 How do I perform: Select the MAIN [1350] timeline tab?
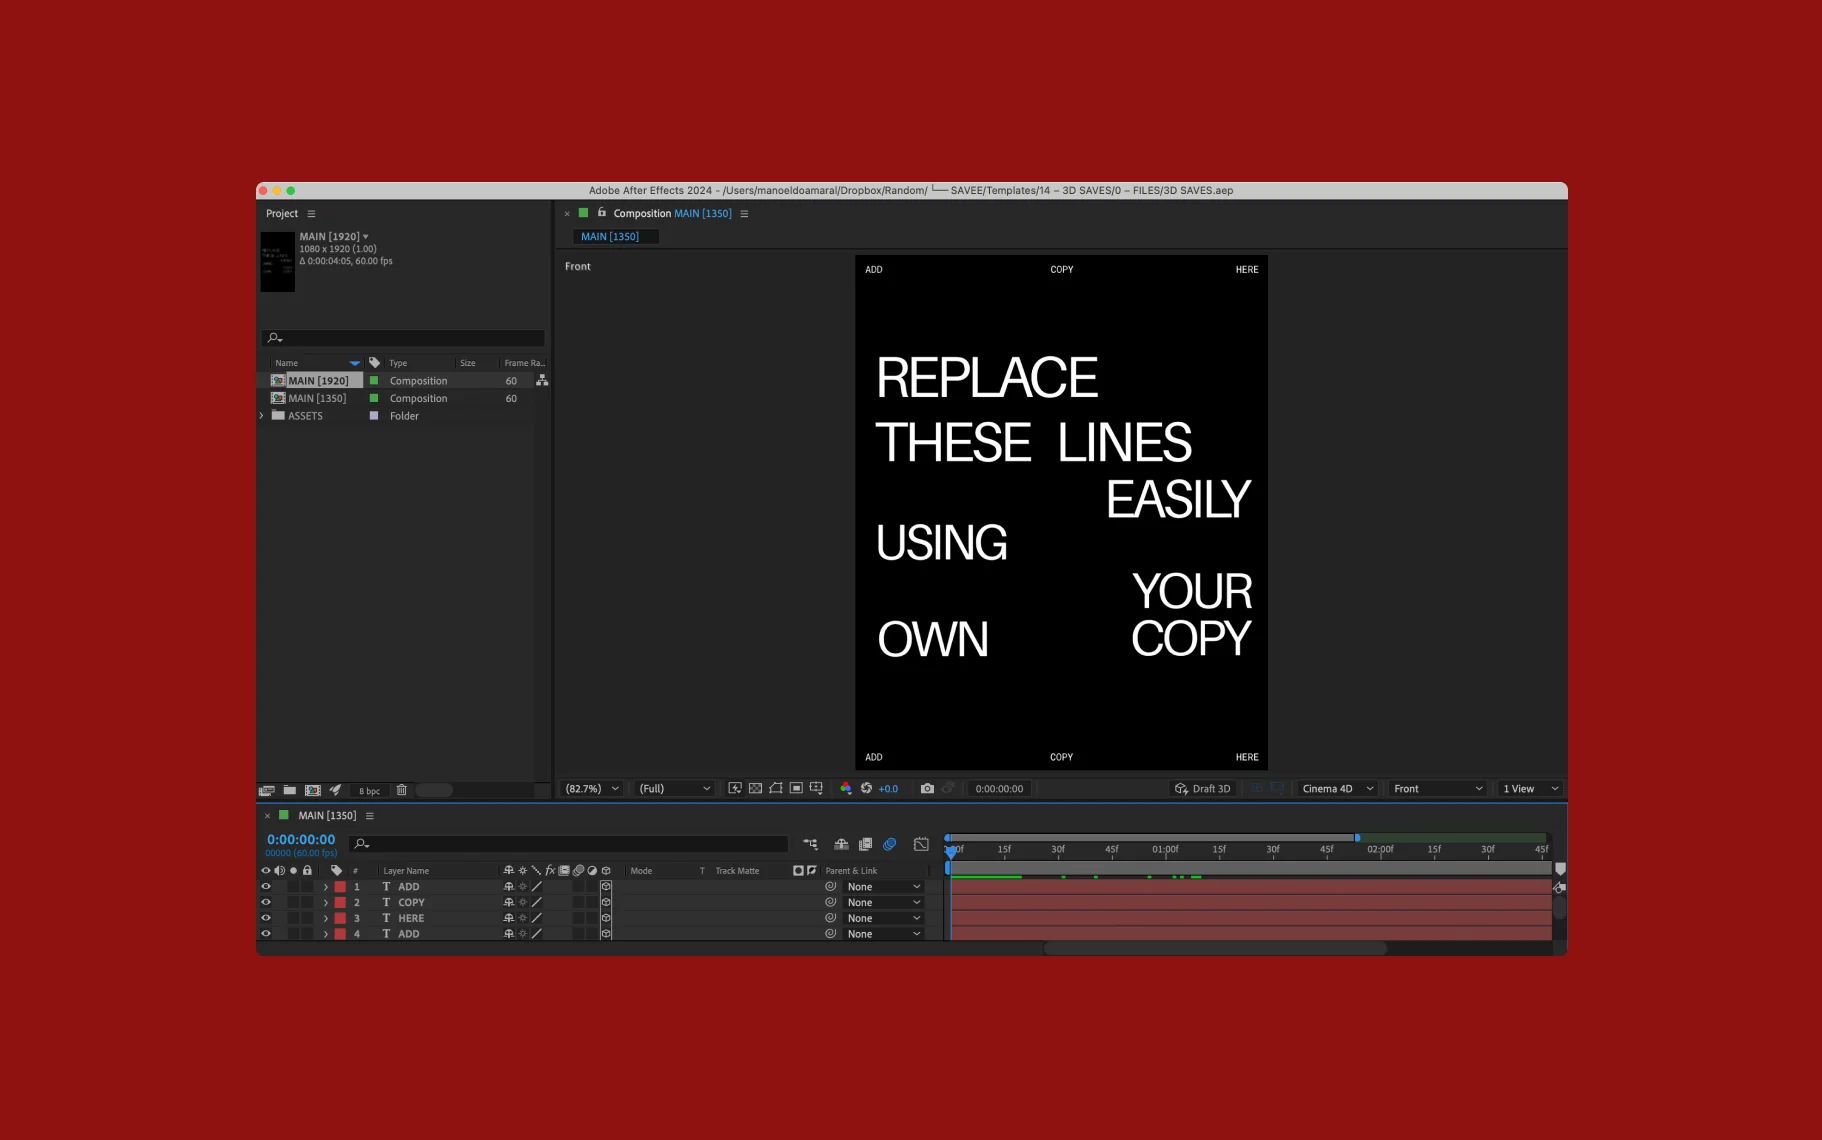pos(326,816)
